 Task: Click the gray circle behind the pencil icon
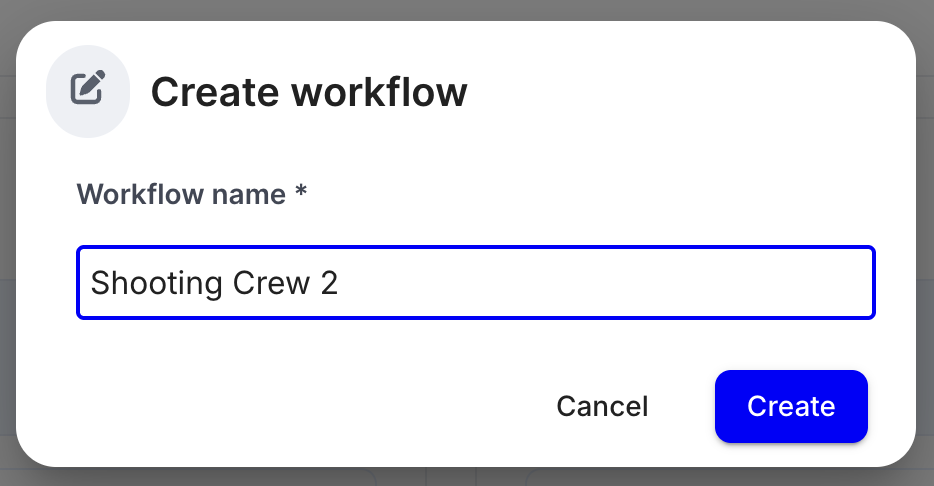[x=88, y=91]
